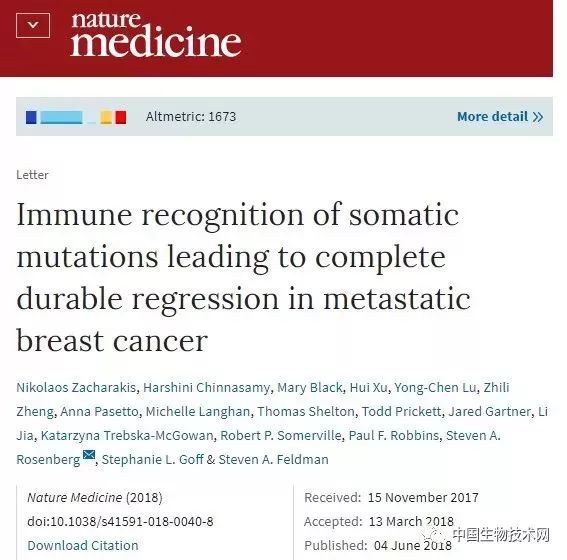Click the red Altmetric color block
567x560 pixels.
click(x=121, y=117)
